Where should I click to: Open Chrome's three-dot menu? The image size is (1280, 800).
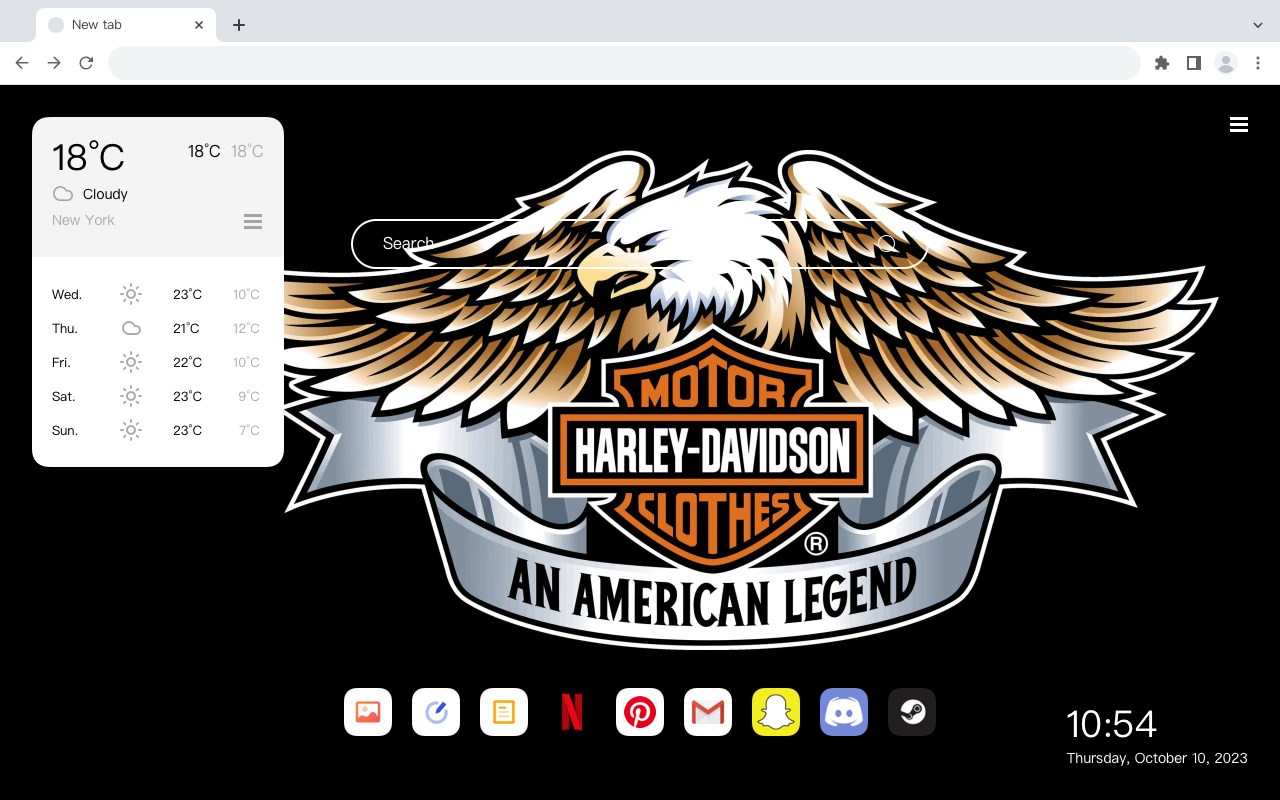coord(1258,63)
